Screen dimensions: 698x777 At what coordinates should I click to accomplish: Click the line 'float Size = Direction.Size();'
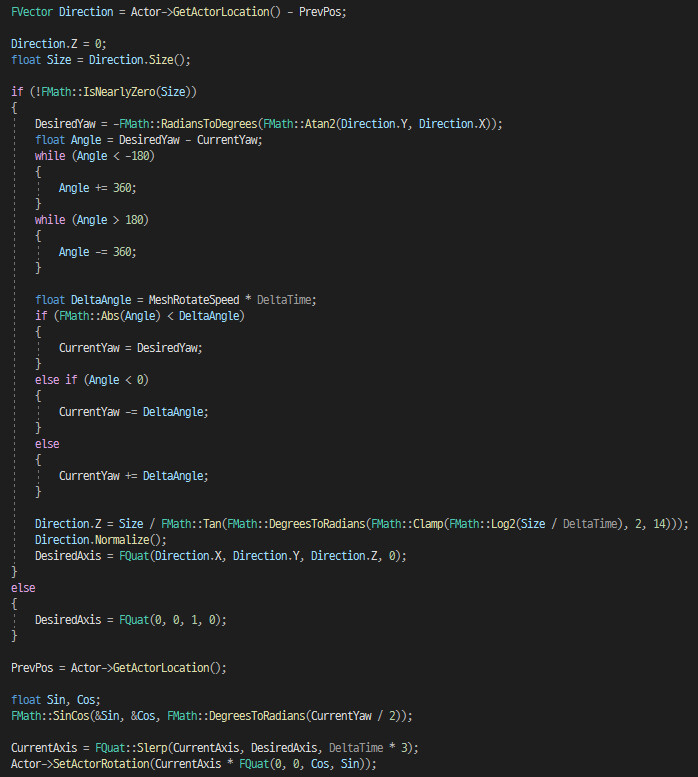101,60
